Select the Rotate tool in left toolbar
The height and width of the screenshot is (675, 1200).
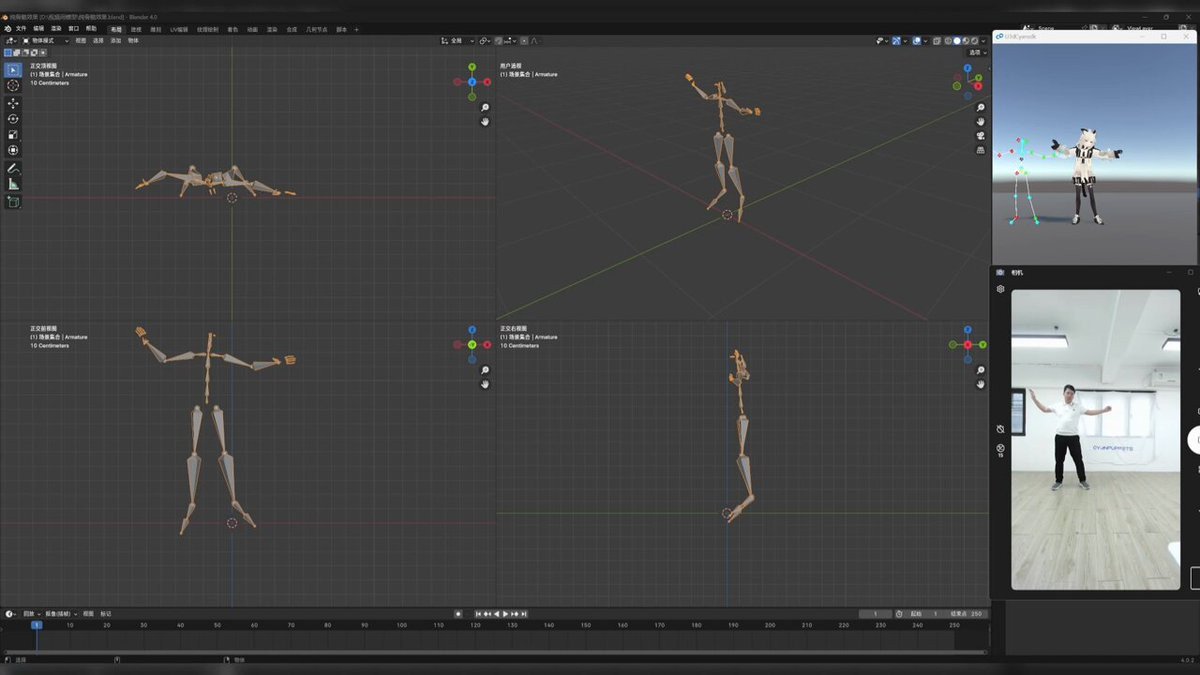[x=13, y=118]
